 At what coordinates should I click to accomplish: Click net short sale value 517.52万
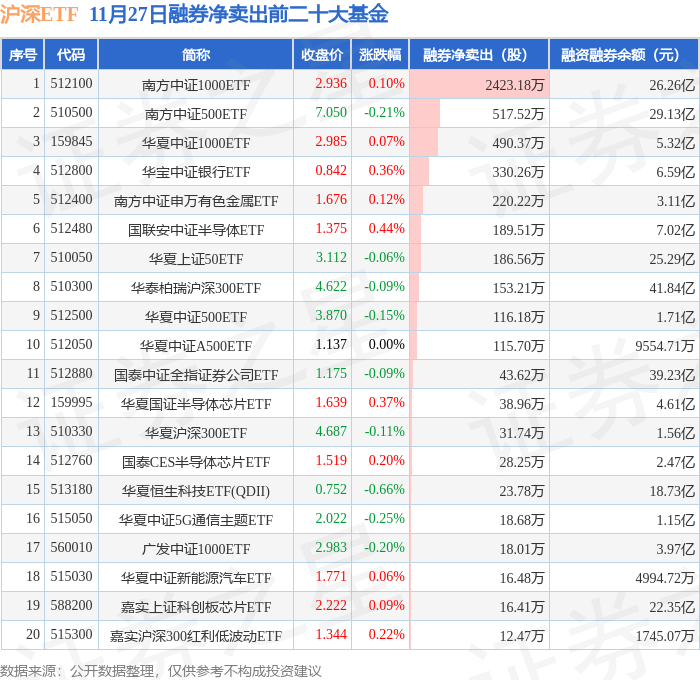click(x=518, y=113)
